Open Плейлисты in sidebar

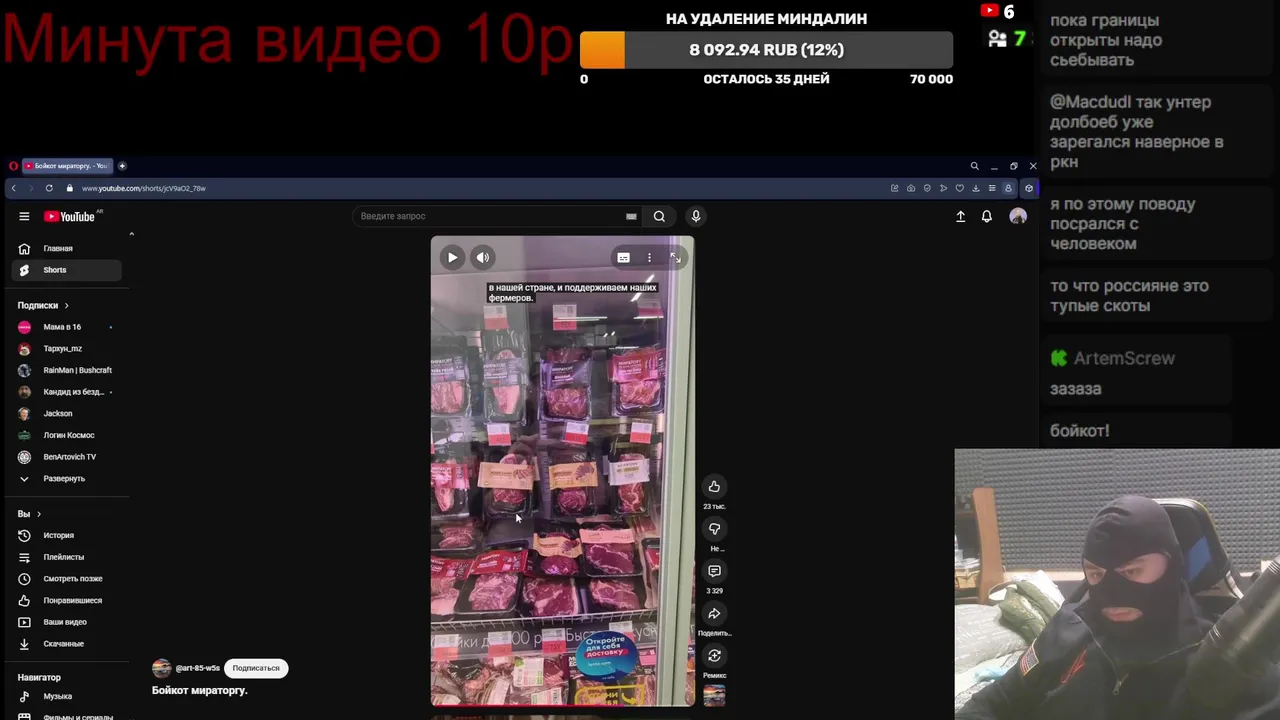67,557
